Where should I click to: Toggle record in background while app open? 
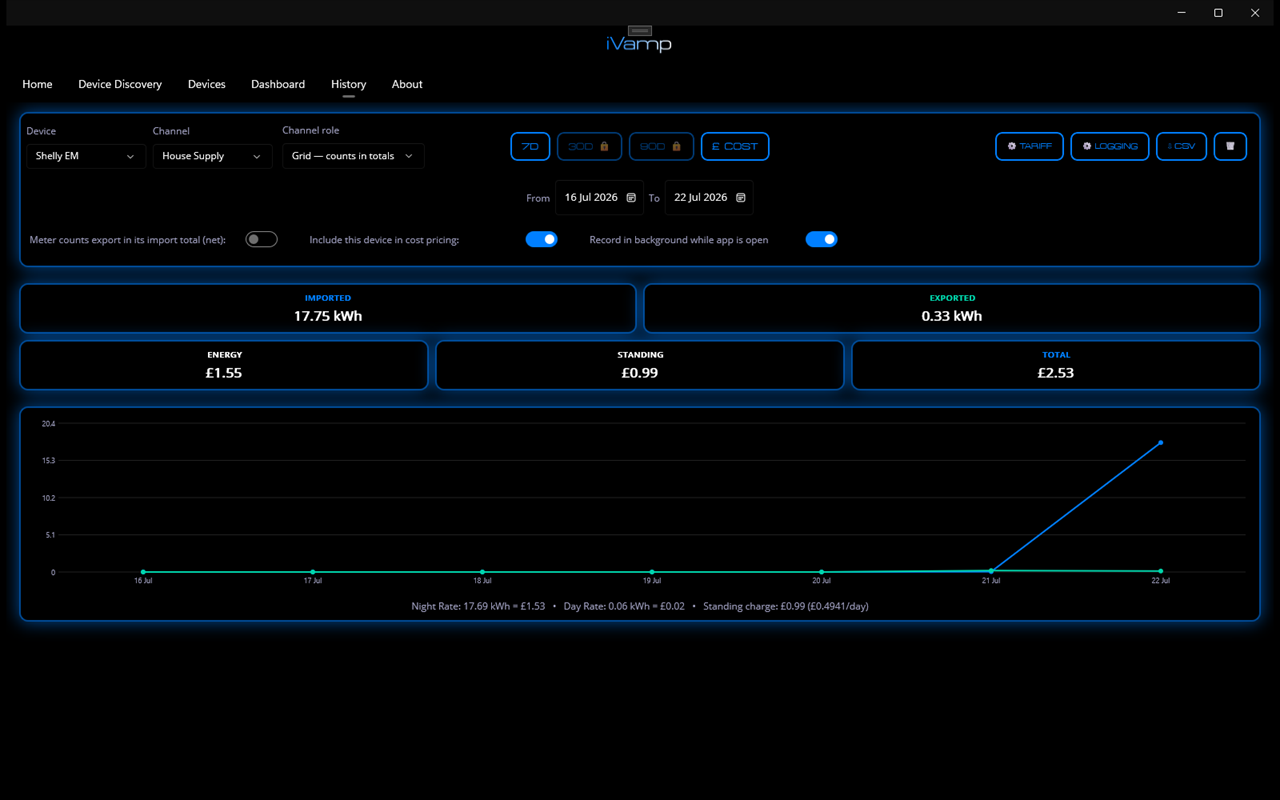[821, 240]
